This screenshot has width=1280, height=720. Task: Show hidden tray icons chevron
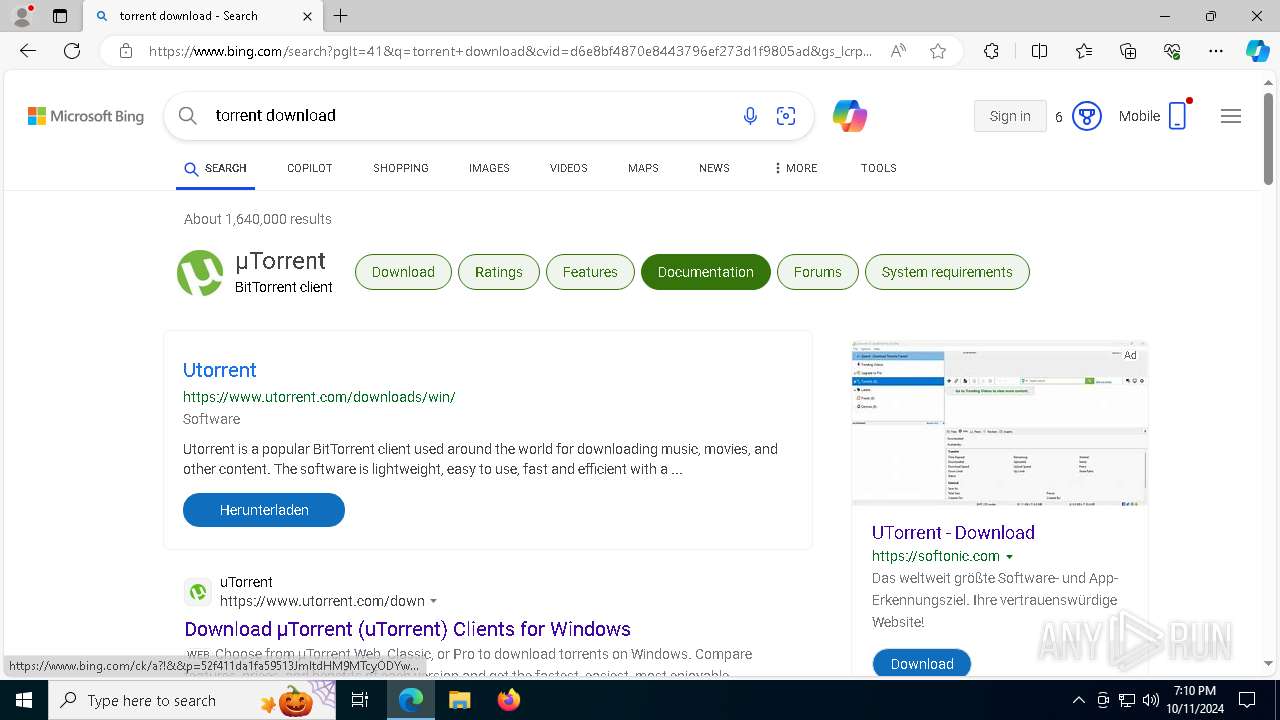pyautogui.click(x=1078, y=700)
